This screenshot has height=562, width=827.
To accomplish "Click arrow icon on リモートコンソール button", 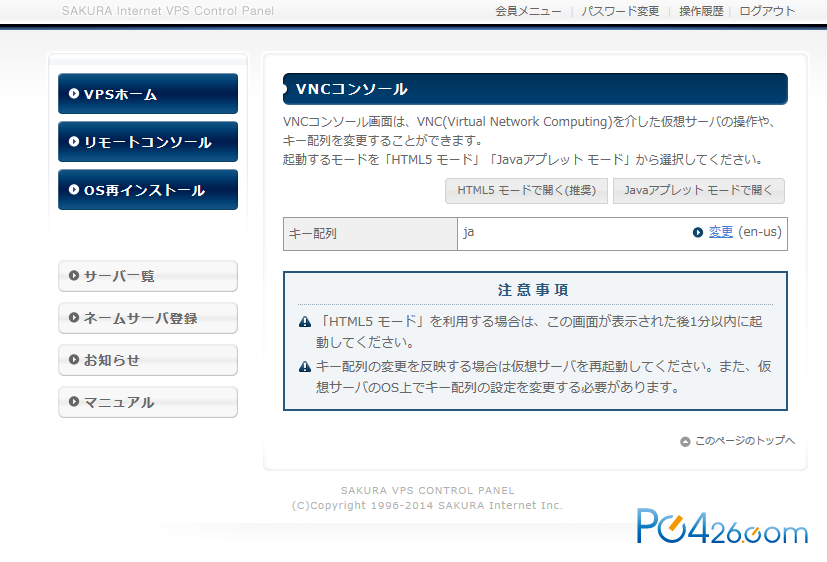I will [74, 141].
